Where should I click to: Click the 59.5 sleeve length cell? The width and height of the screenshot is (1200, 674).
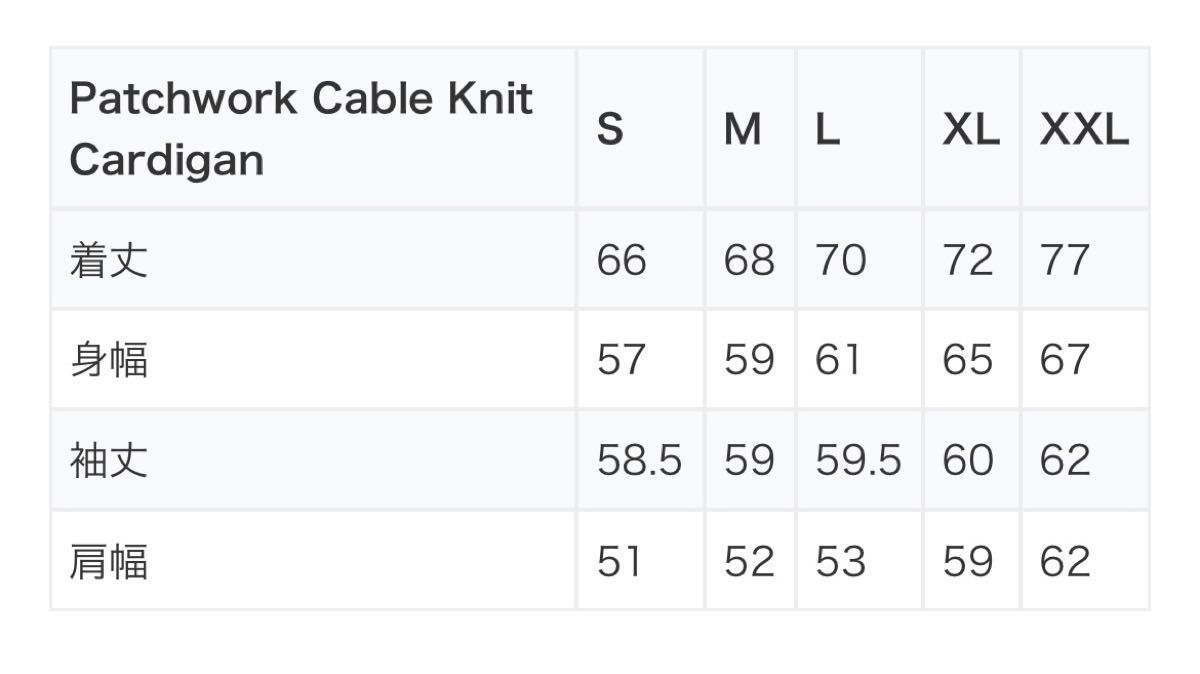pyautogui.click(x=859, y=460)
